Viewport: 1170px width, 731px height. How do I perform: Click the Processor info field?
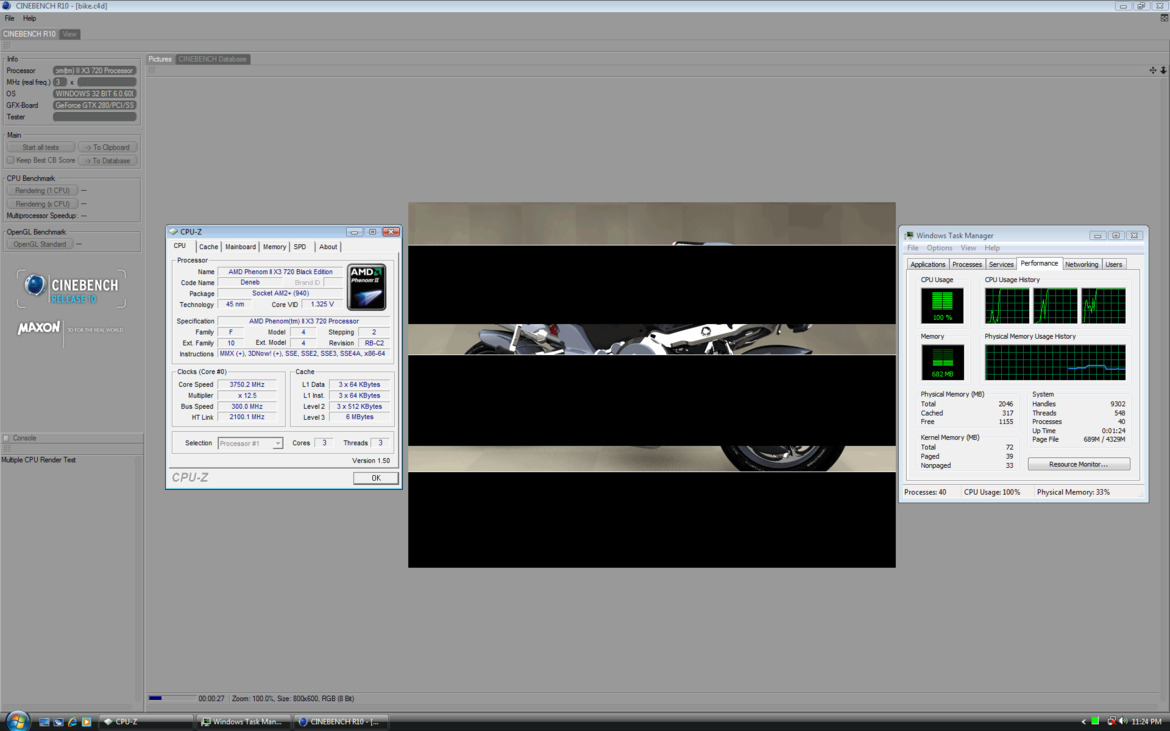[x=95, y=71]
